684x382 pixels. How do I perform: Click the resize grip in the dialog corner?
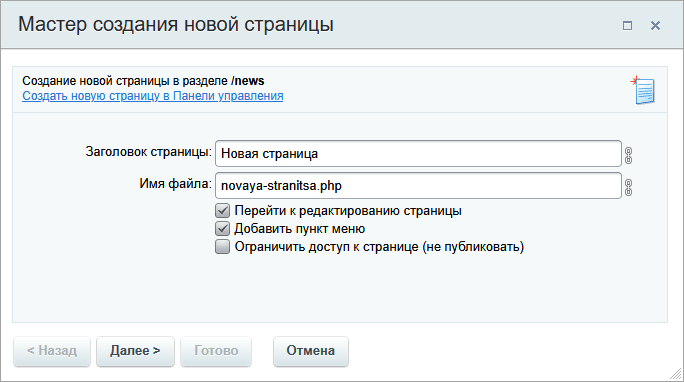[676, 374]
